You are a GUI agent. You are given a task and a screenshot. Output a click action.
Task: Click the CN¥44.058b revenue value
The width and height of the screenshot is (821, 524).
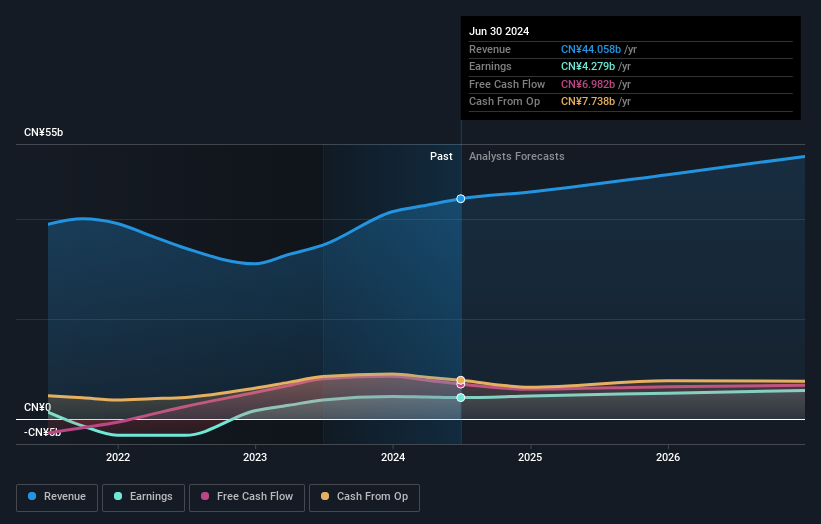pos(591,49)
